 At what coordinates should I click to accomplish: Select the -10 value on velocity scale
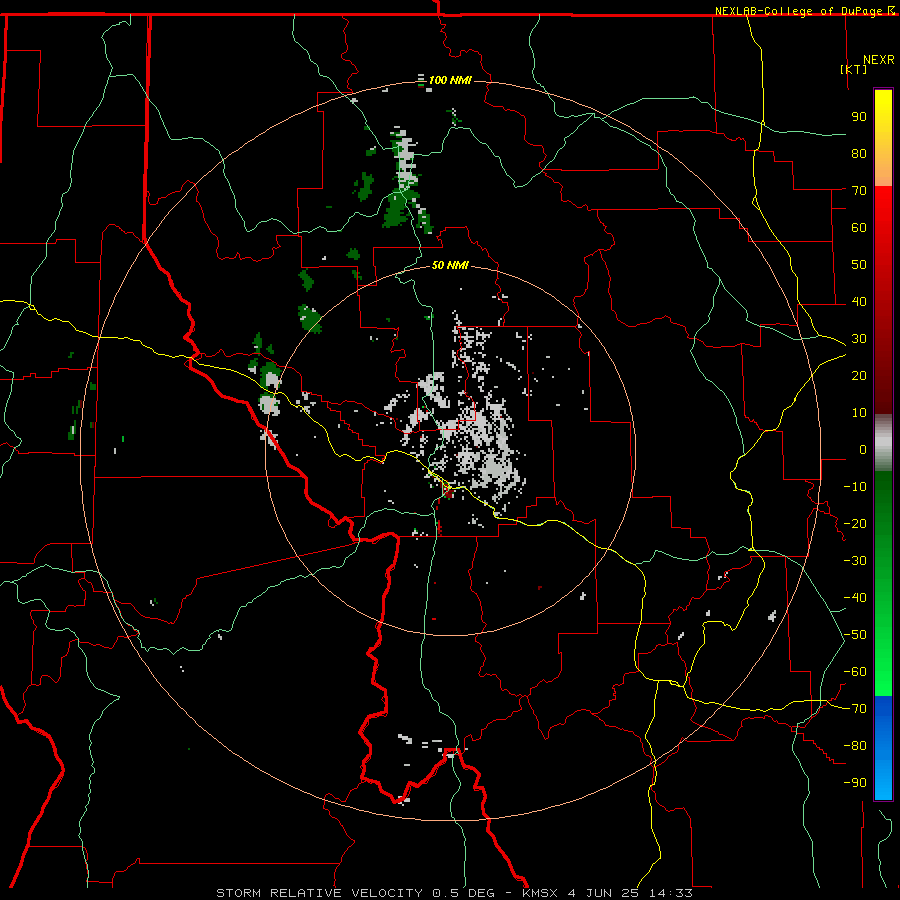[855, 487]
